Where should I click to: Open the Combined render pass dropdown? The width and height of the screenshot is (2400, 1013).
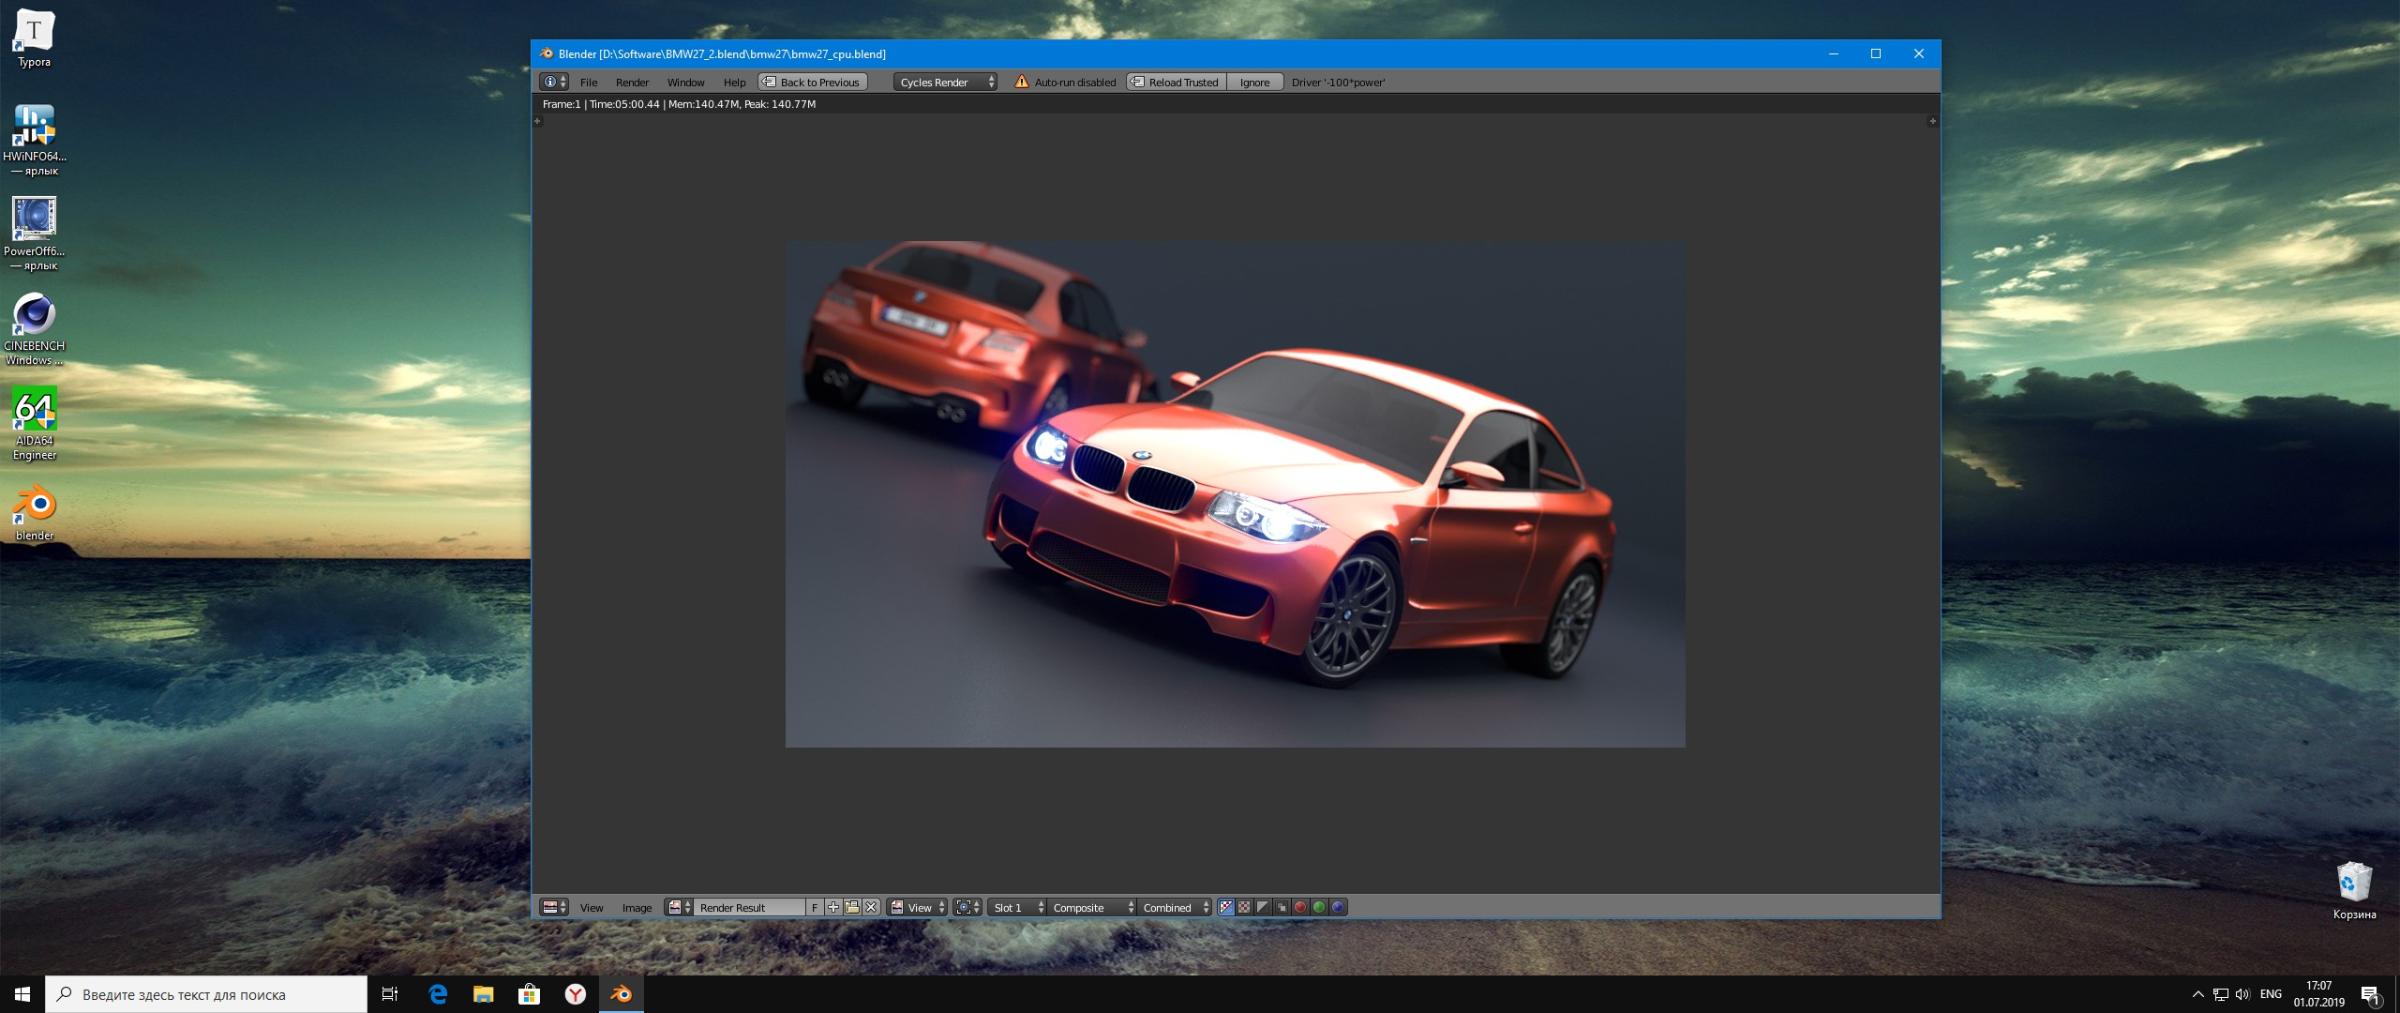pyautogui.click(x=1176, y=907)
